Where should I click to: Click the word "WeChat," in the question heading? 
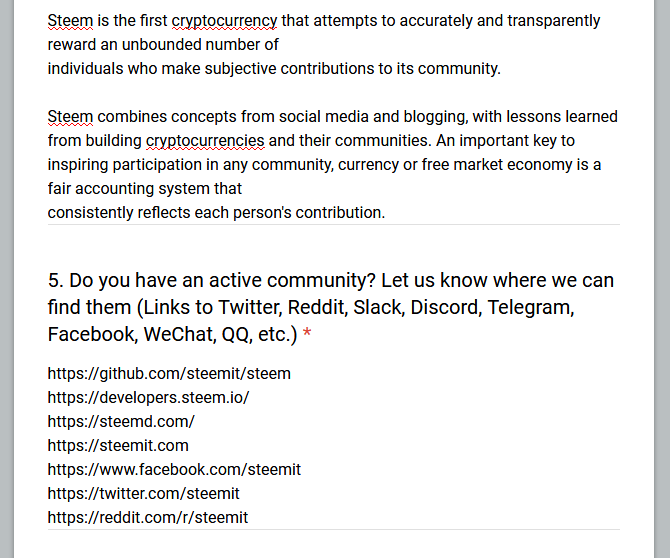pos(180,334)
